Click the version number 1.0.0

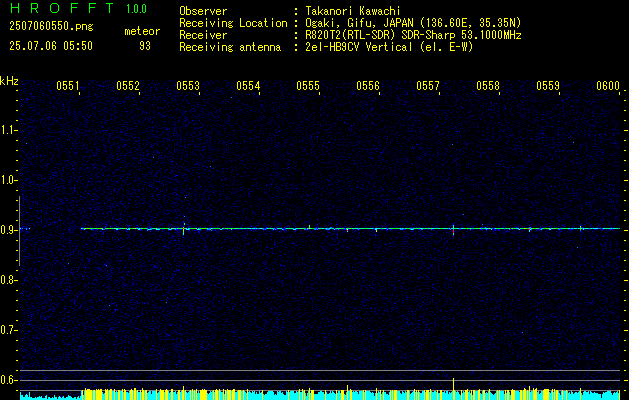pyautogui.click(x=136, y=9)
